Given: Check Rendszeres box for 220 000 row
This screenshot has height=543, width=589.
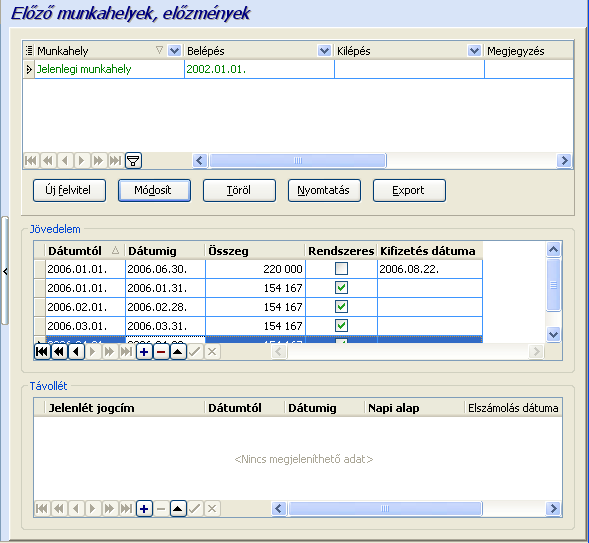Looking at the screenshot, I should 341,269.
